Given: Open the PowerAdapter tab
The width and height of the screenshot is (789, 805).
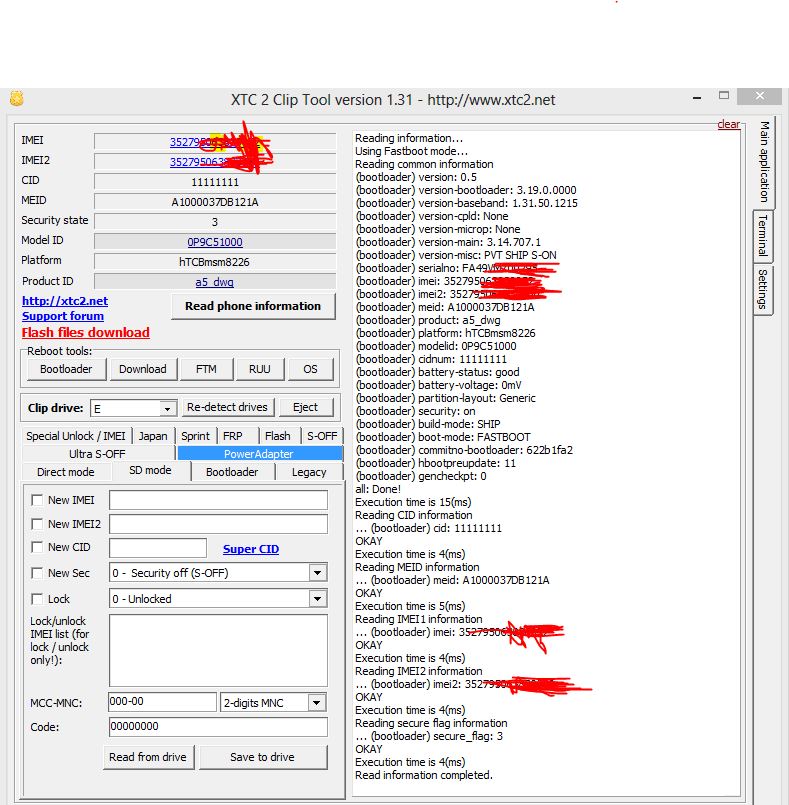Looking at the screenshot, I should [259, 454].
